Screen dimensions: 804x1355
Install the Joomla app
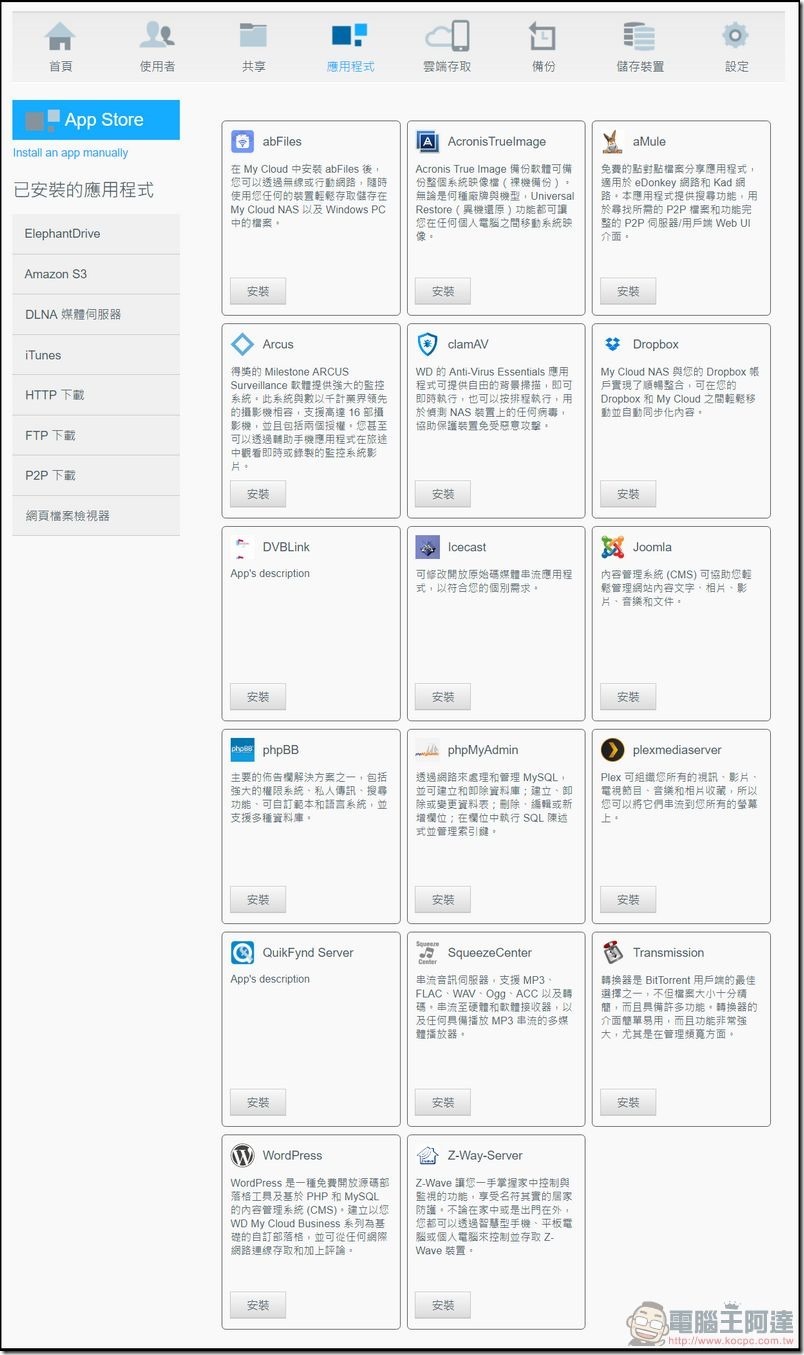pos(628,697)
